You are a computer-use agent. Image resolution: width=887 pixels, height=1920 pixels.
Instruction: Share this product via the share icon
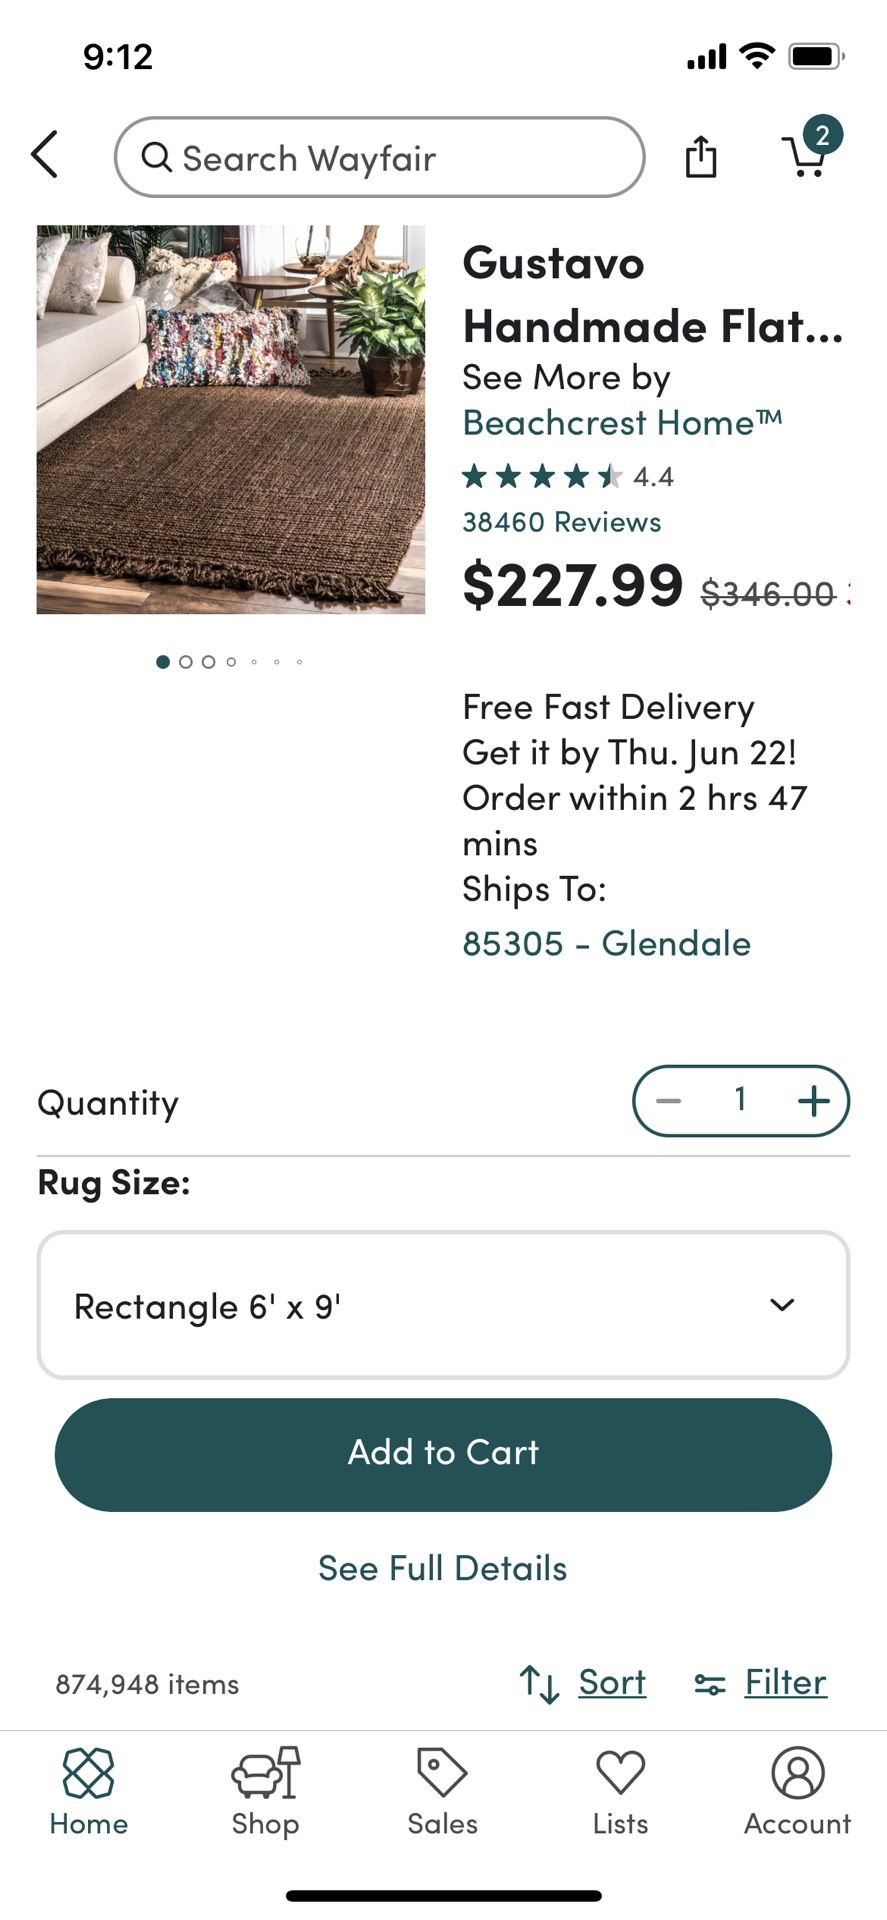point(700,157)
